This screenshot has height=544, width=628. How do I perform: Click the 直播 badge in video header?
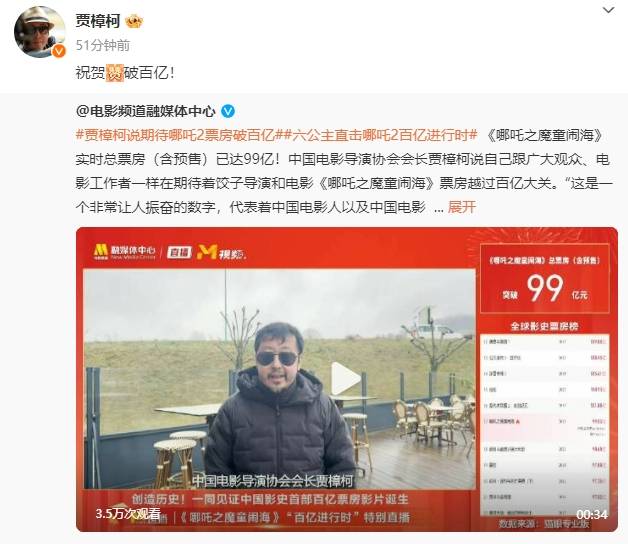pos(179,252)
